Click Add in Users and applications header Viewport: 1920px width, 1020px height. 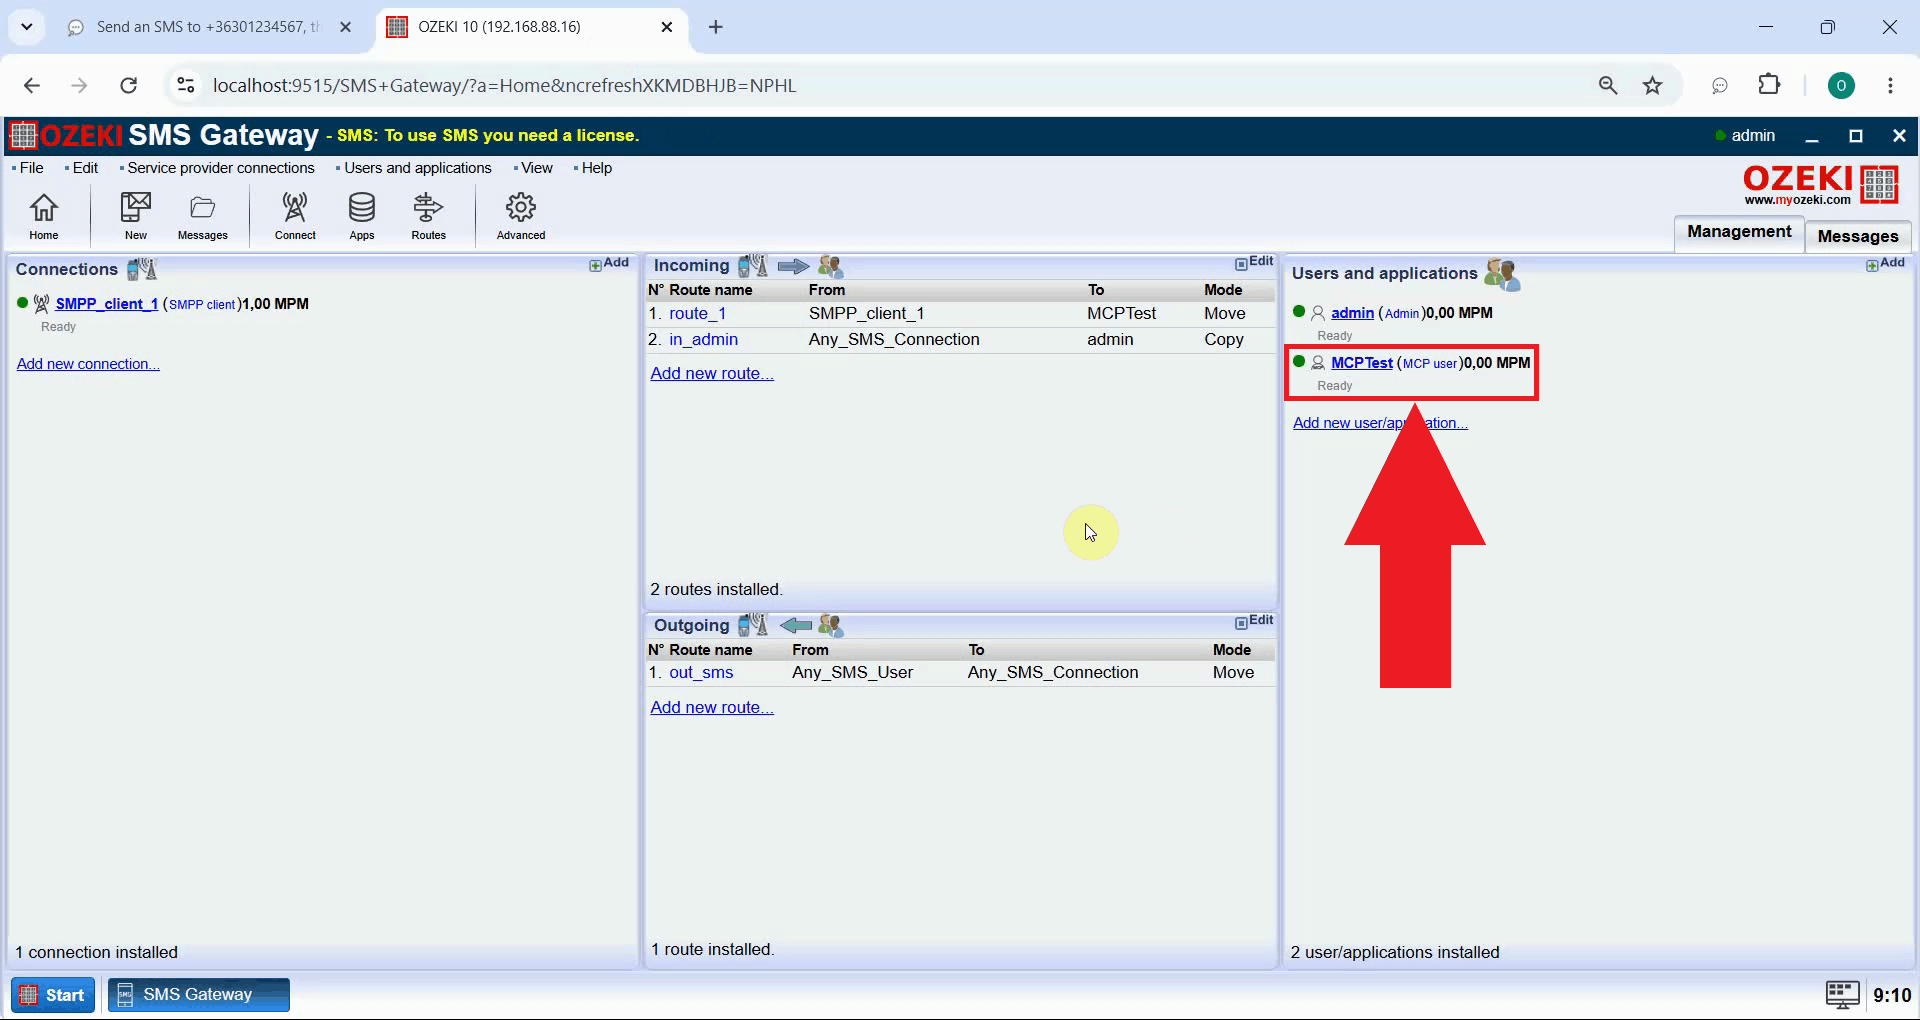coord(1885,263)
